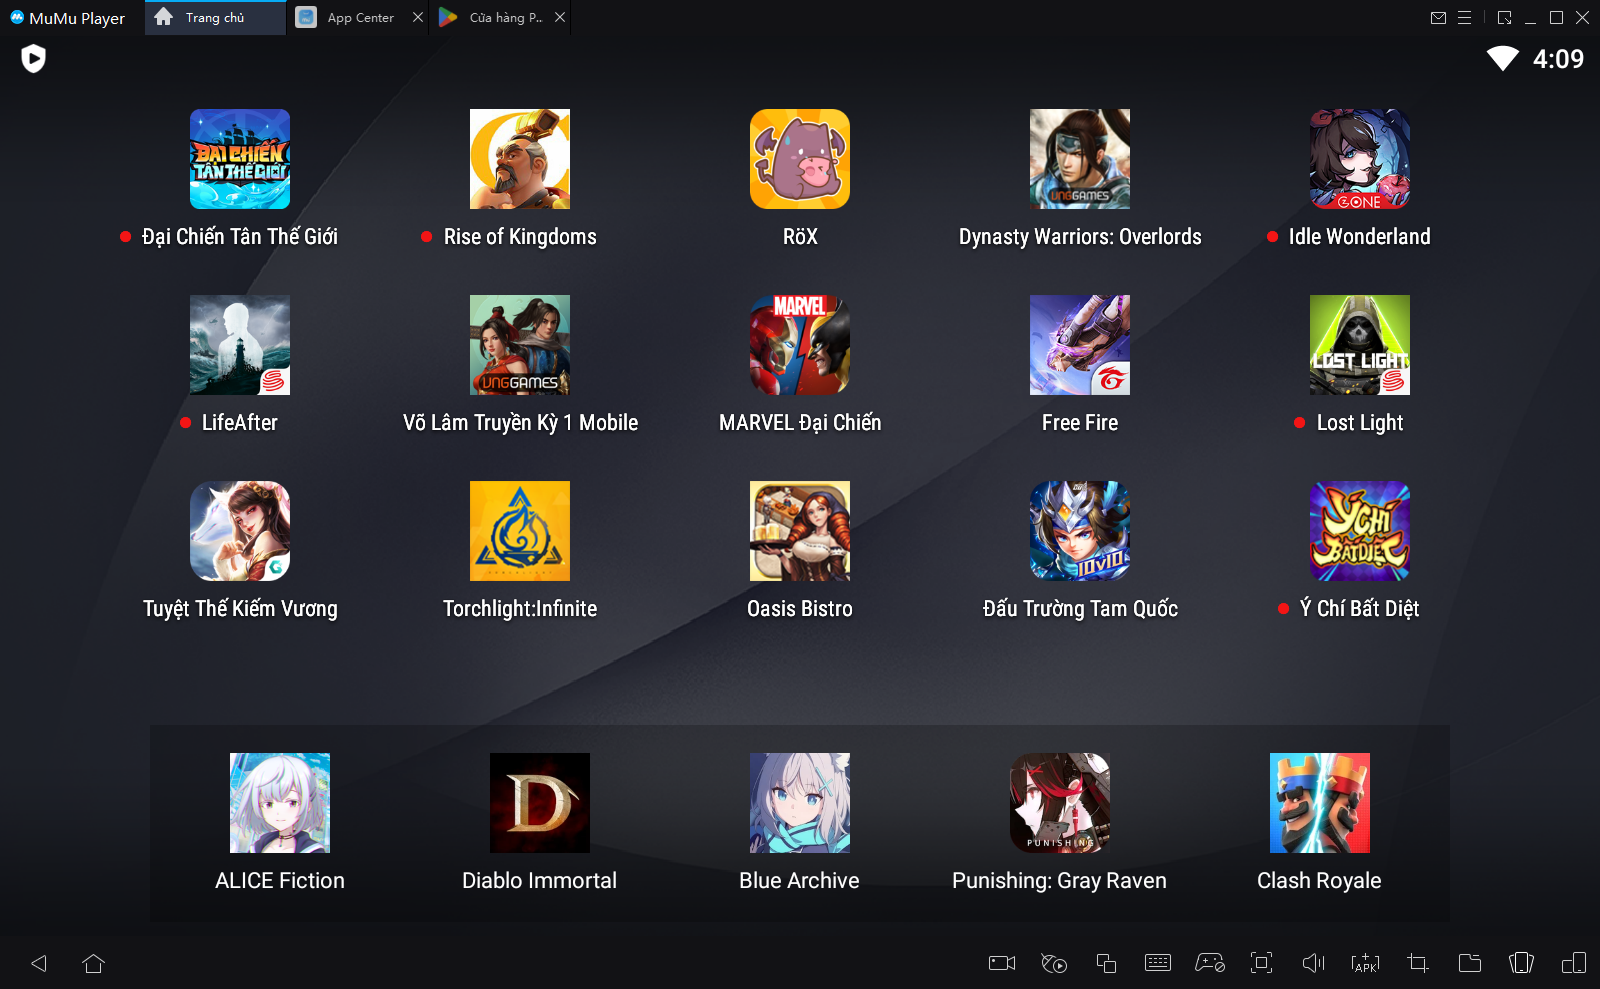1600x989 pixels.
Task: Launch the Free Fire game
Action: [1079, 345]
